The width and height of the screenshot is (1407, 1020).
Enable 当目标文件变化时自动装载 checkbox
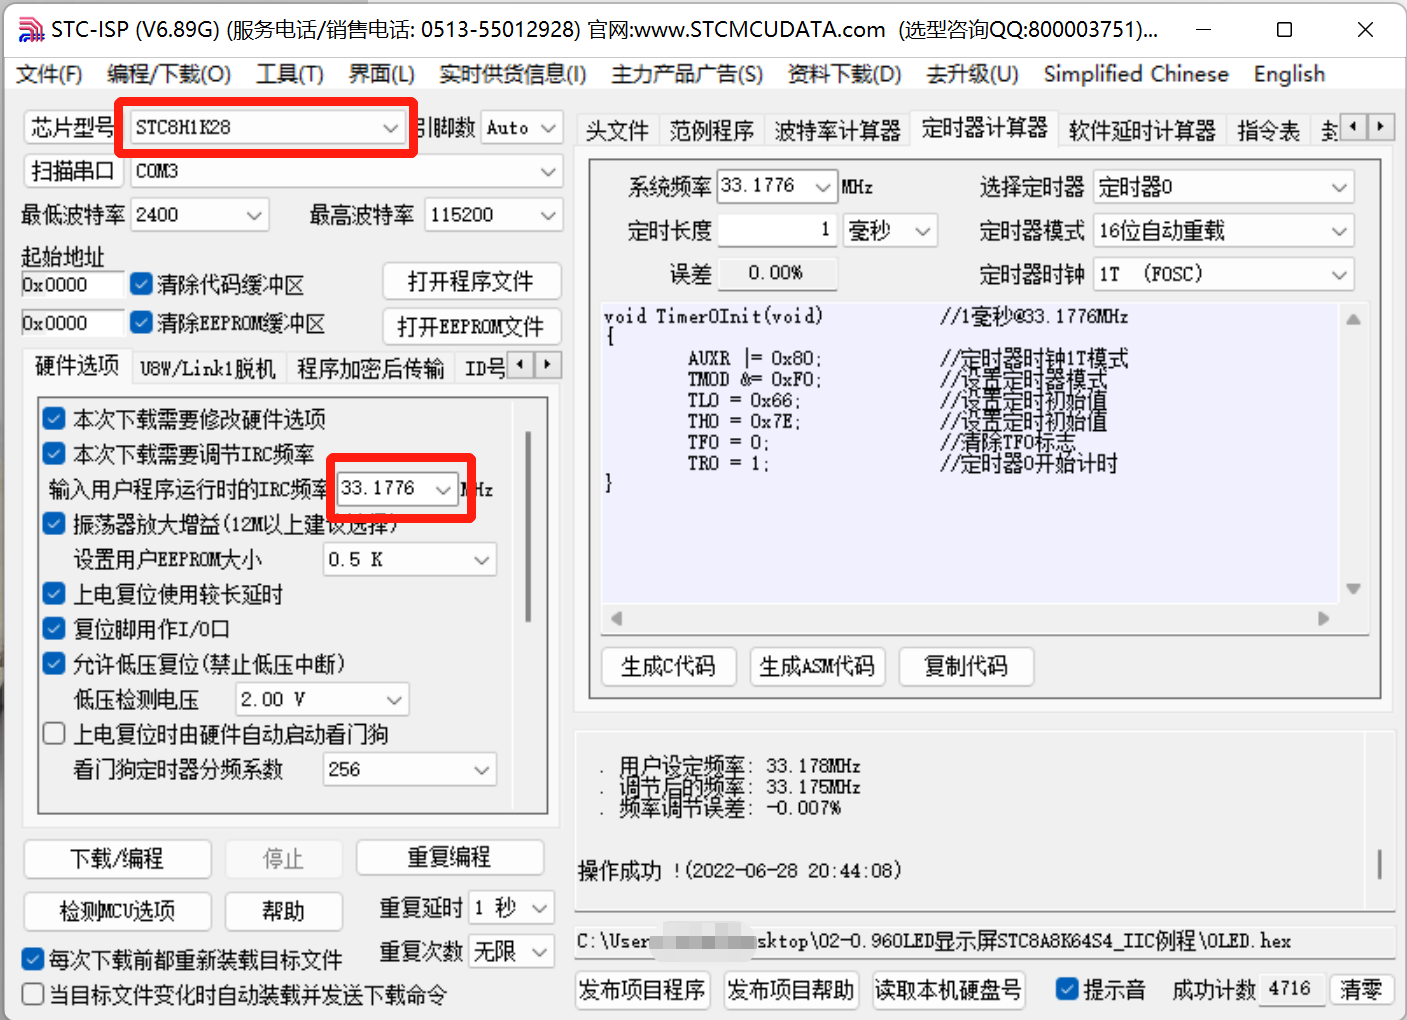33,994
